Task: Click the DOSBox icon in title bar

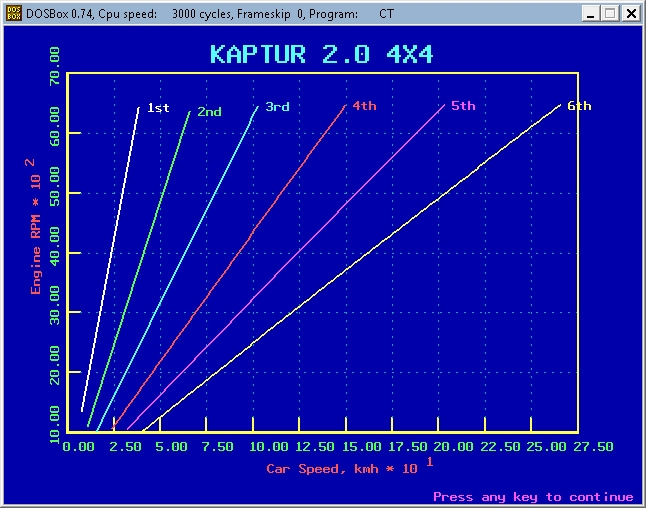Action: (x=14, y=14)
